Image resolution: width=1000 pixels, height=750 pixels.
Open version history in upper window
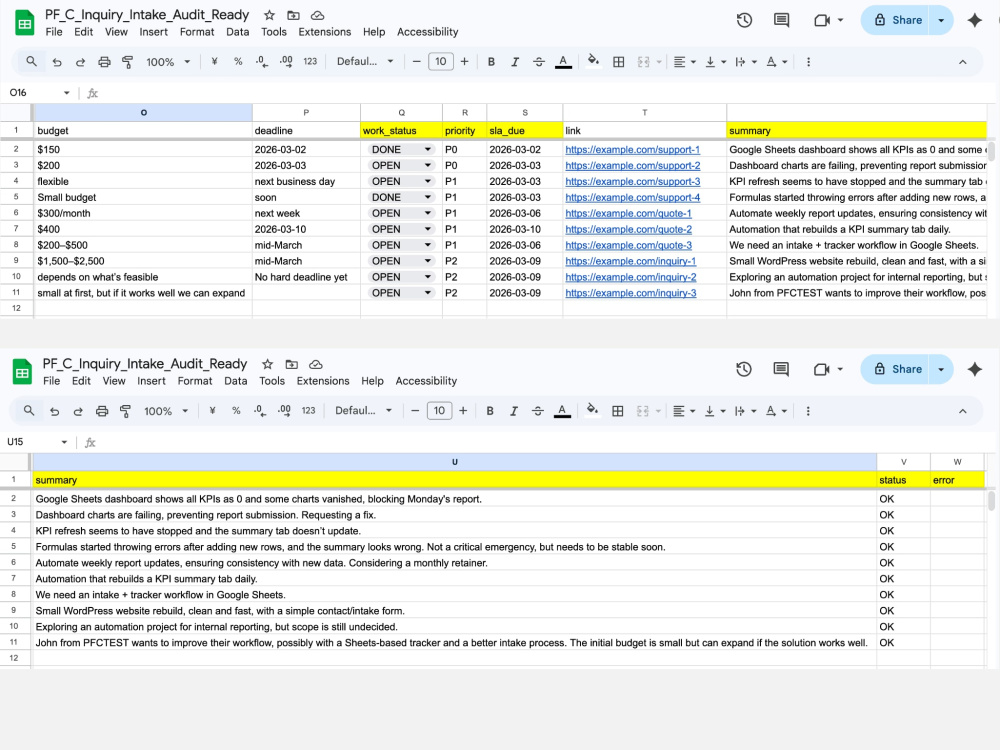pyautogui.click(x=744, y=20)
